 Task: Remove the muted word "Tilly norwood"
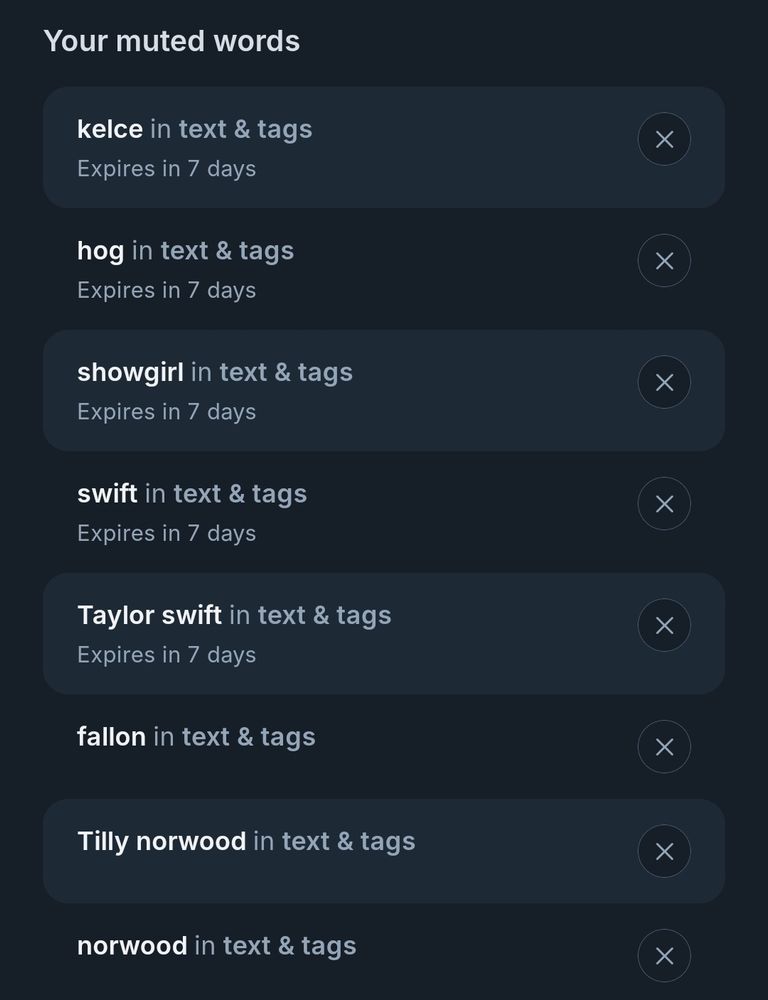664,851
